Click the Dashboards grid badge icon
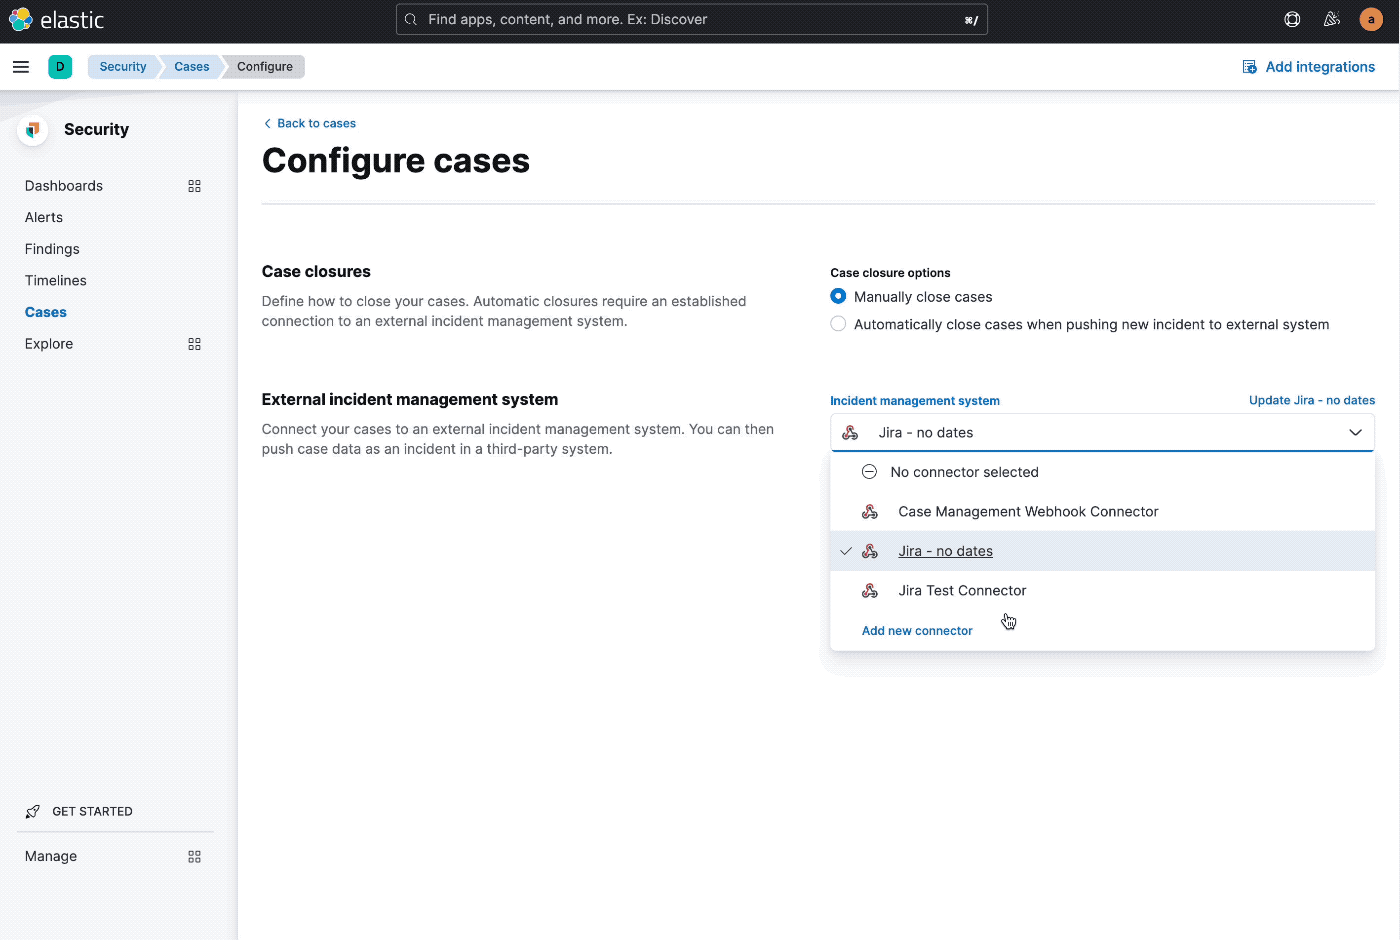 (194, 186)
